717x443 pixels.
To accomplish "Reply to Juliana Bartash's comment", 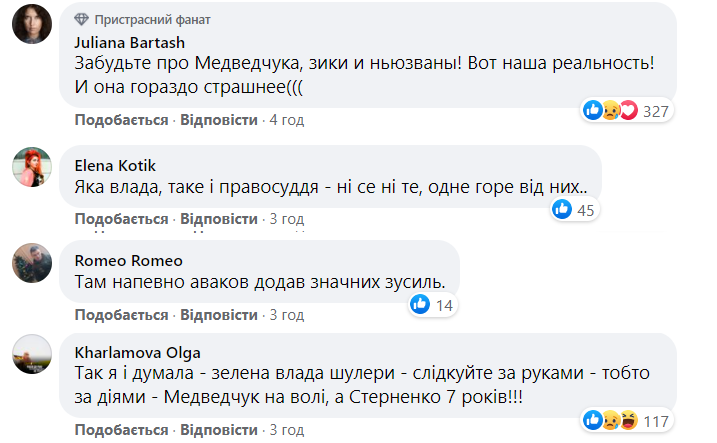I will click(x=218, y=120).
